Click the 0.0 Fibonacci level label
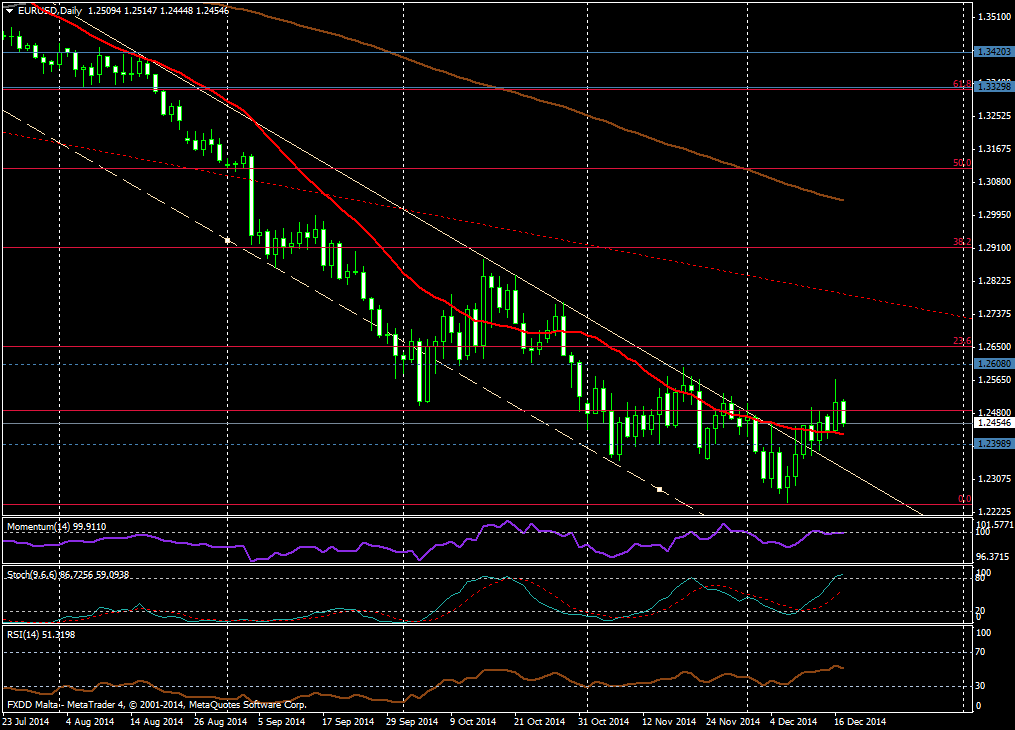Screen dimensions: 1015x730 964,498
